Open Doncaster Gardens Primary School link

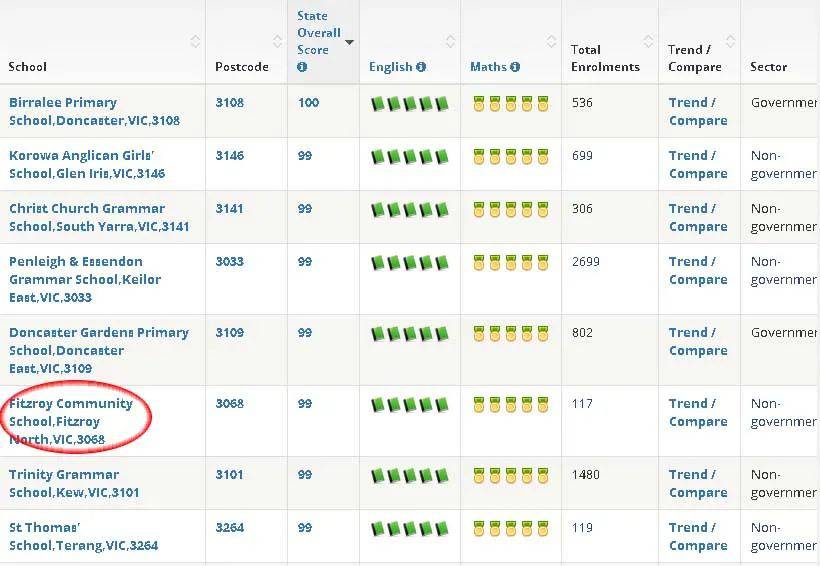pos(99,350)
